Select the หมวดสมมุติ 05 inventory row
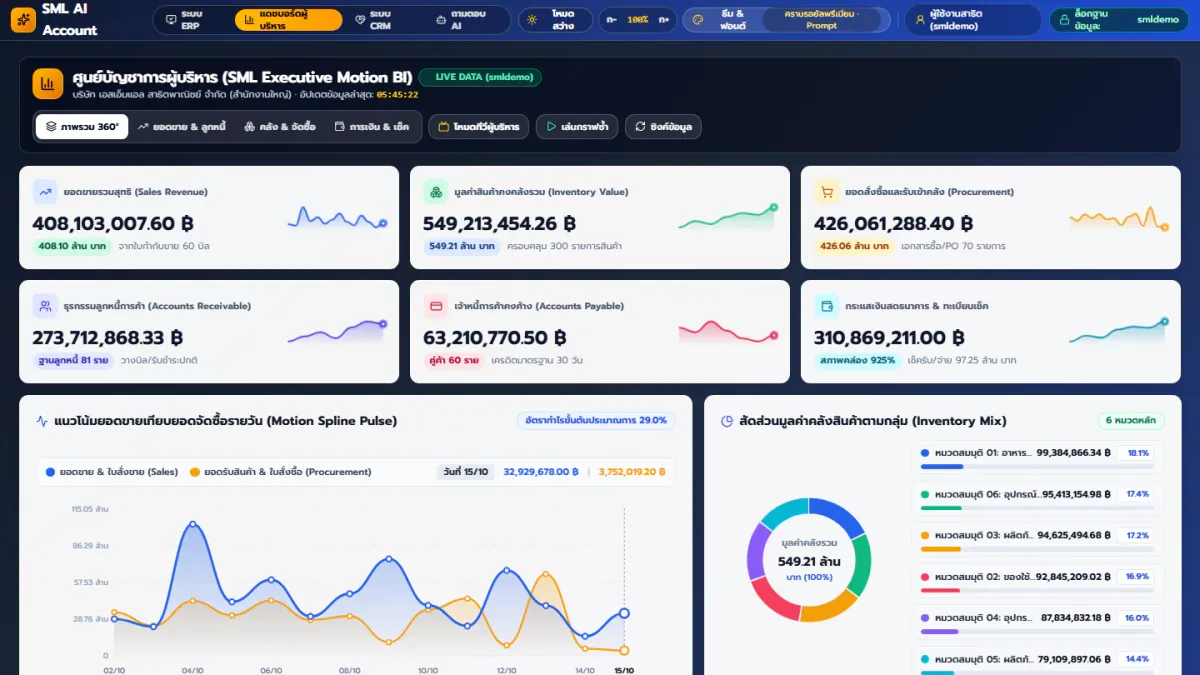This screenshot has height=675, width=1200. (1038, 661)
